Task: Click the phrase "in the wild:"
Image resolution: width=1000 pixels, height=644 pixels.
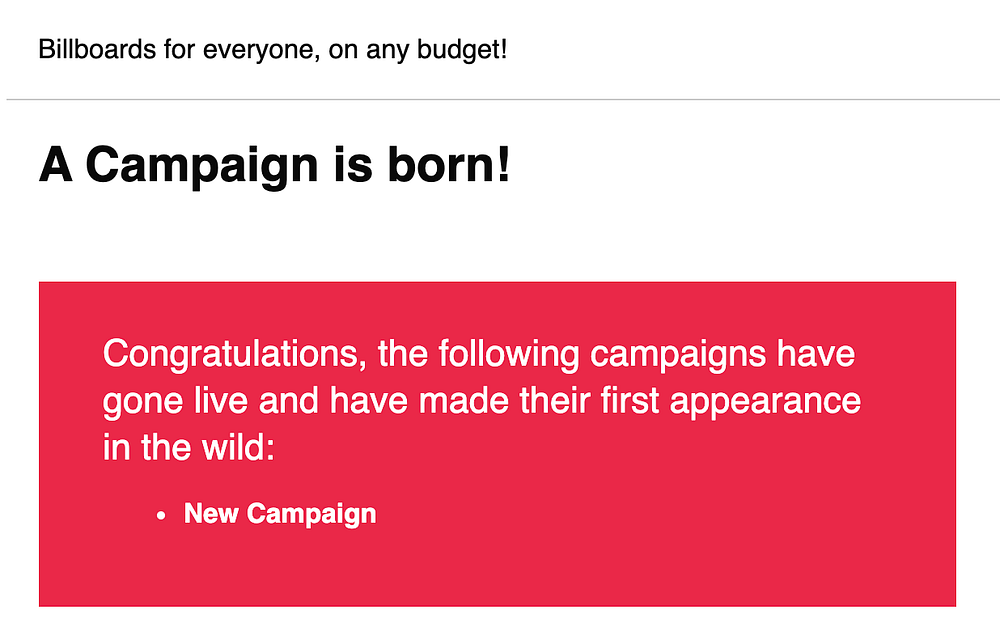Action: [188, 447]
